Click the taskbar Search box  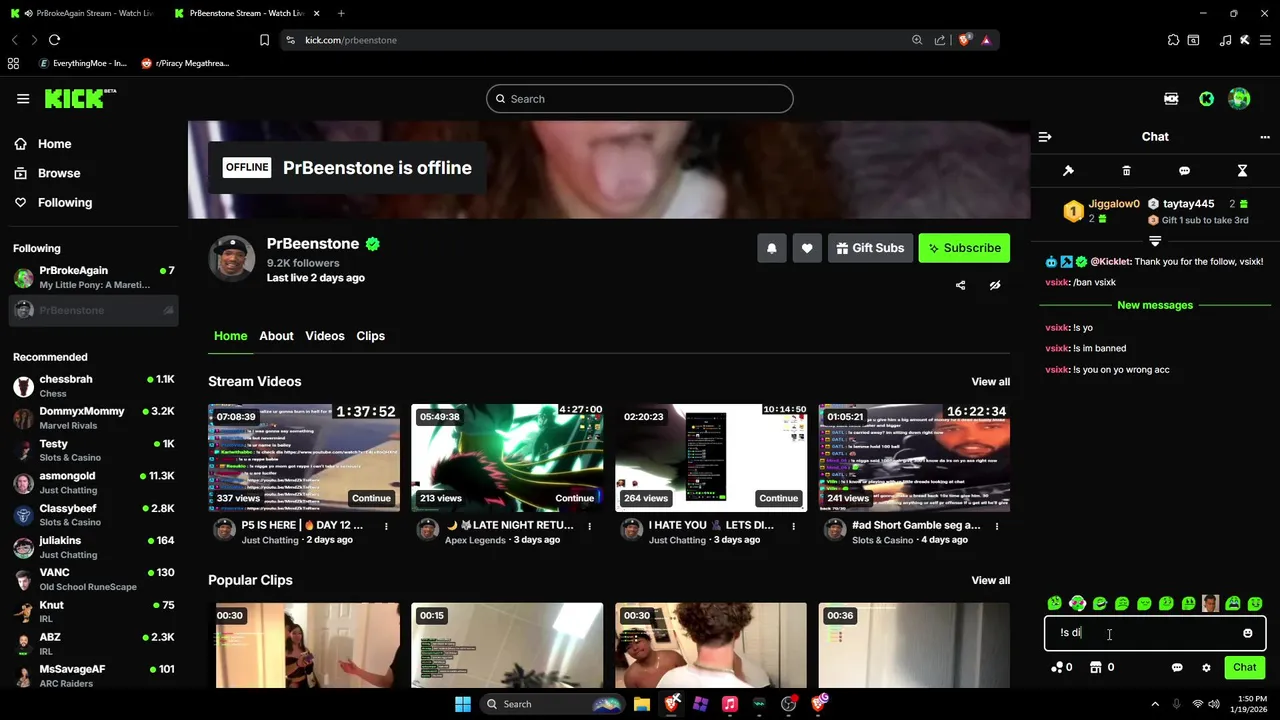click(x=552, y=704)
